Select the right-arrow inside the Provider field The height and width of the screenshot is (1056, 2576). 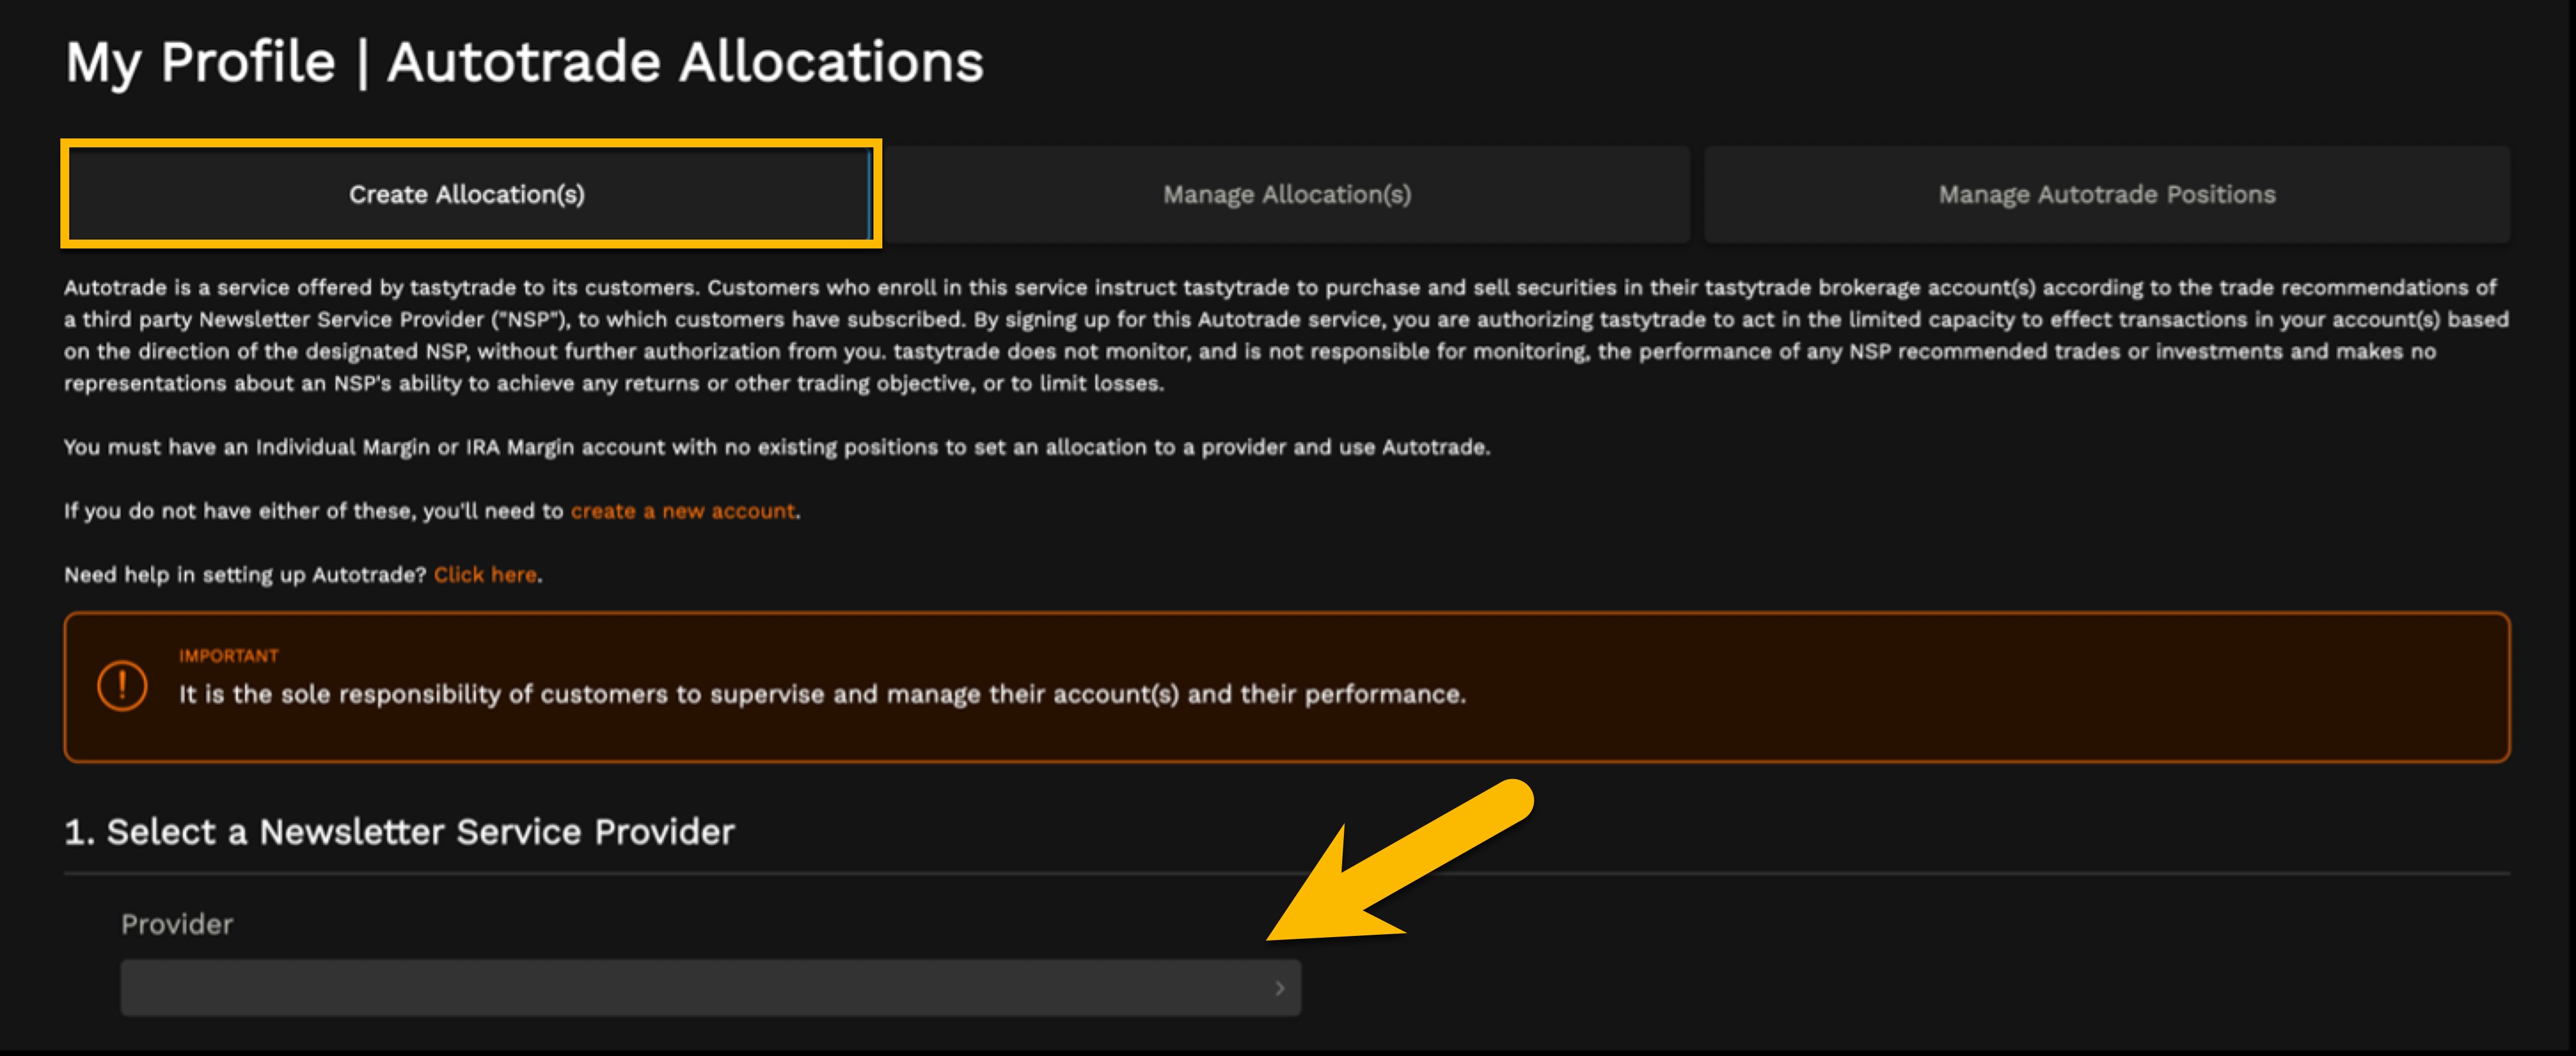(x=1281, y=988)
